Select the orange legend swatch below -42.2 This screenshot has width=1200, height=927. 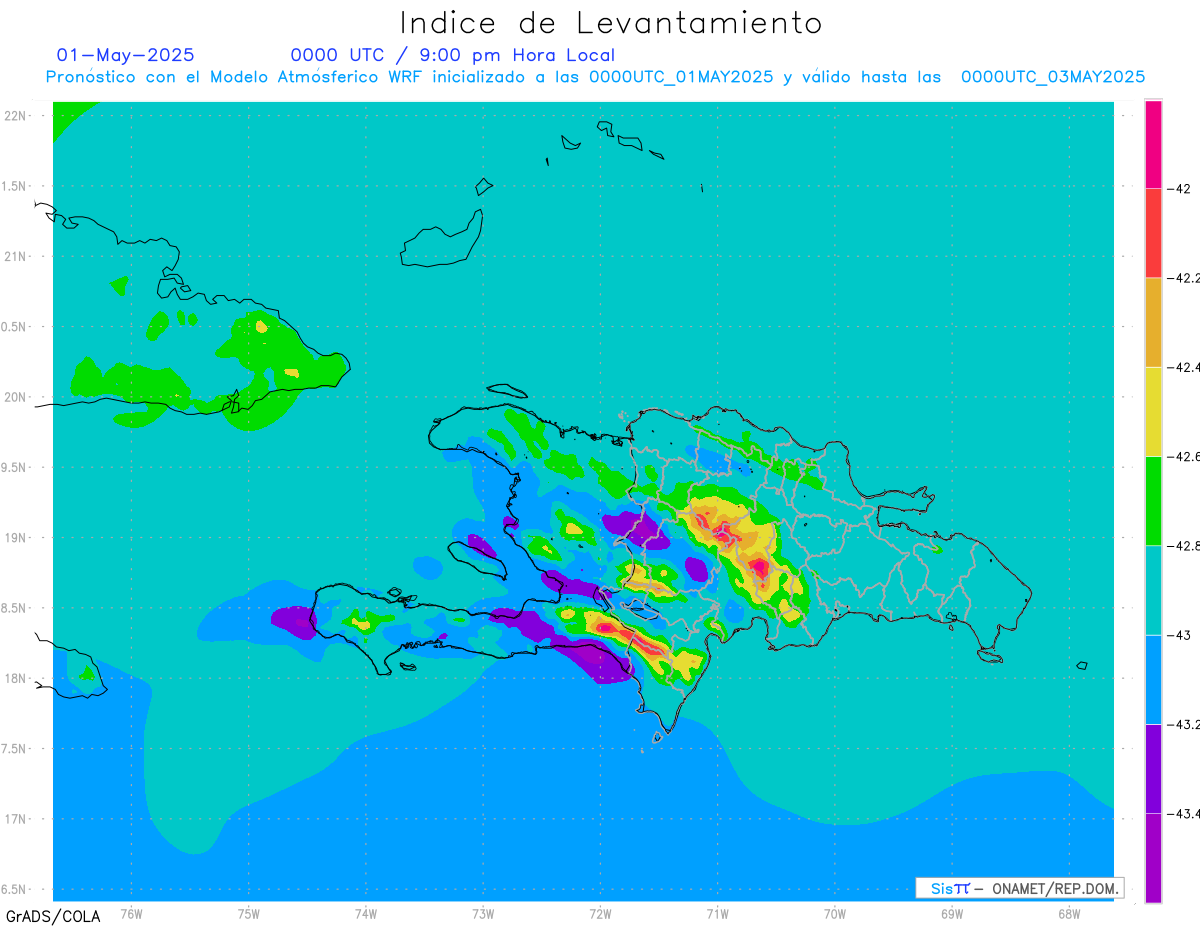tap(1153, 322)
